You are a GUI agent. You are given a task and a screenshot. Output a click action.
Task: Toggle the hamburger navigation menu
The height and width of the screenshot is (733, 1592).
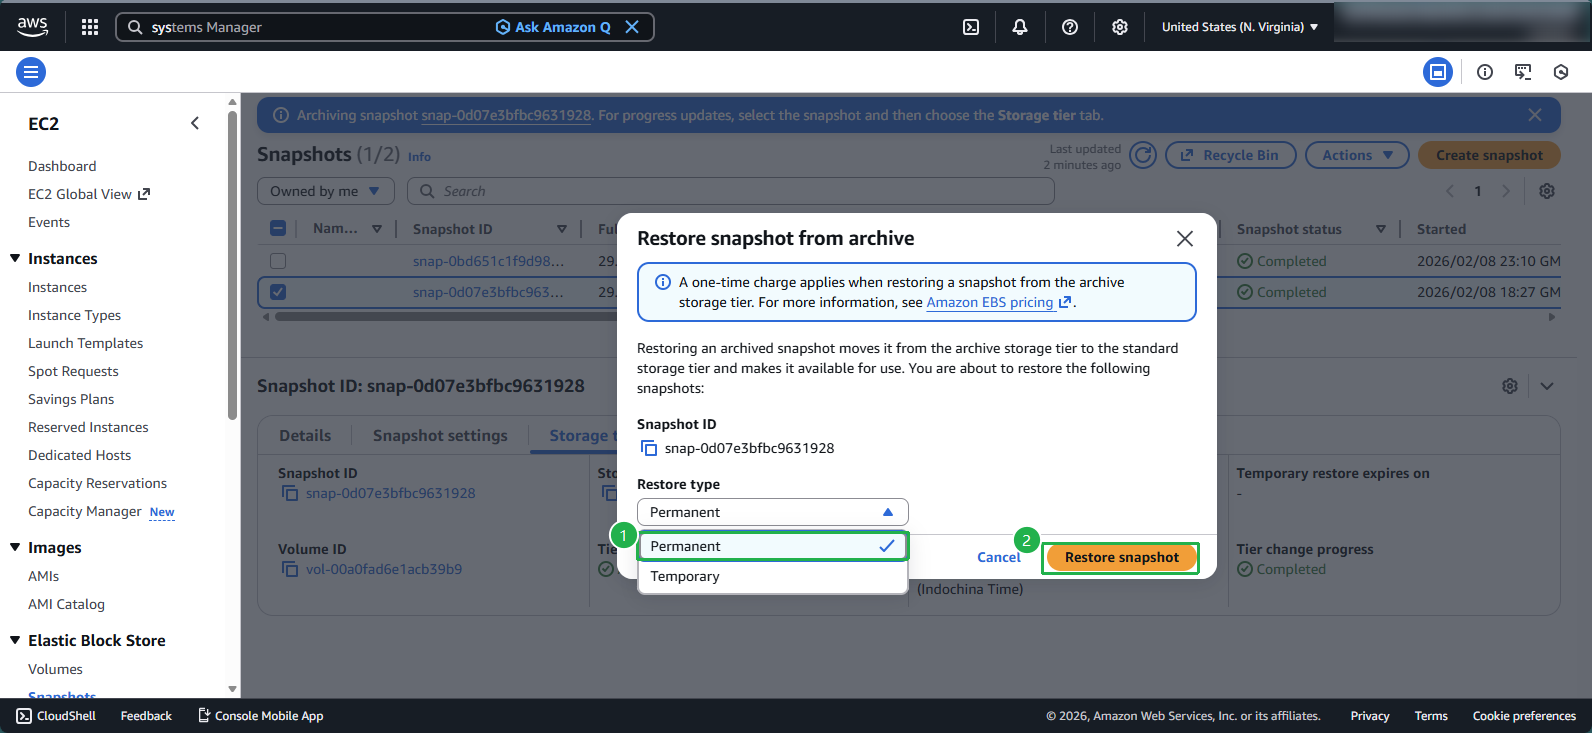pyautogui.click(x=31, y=72)
